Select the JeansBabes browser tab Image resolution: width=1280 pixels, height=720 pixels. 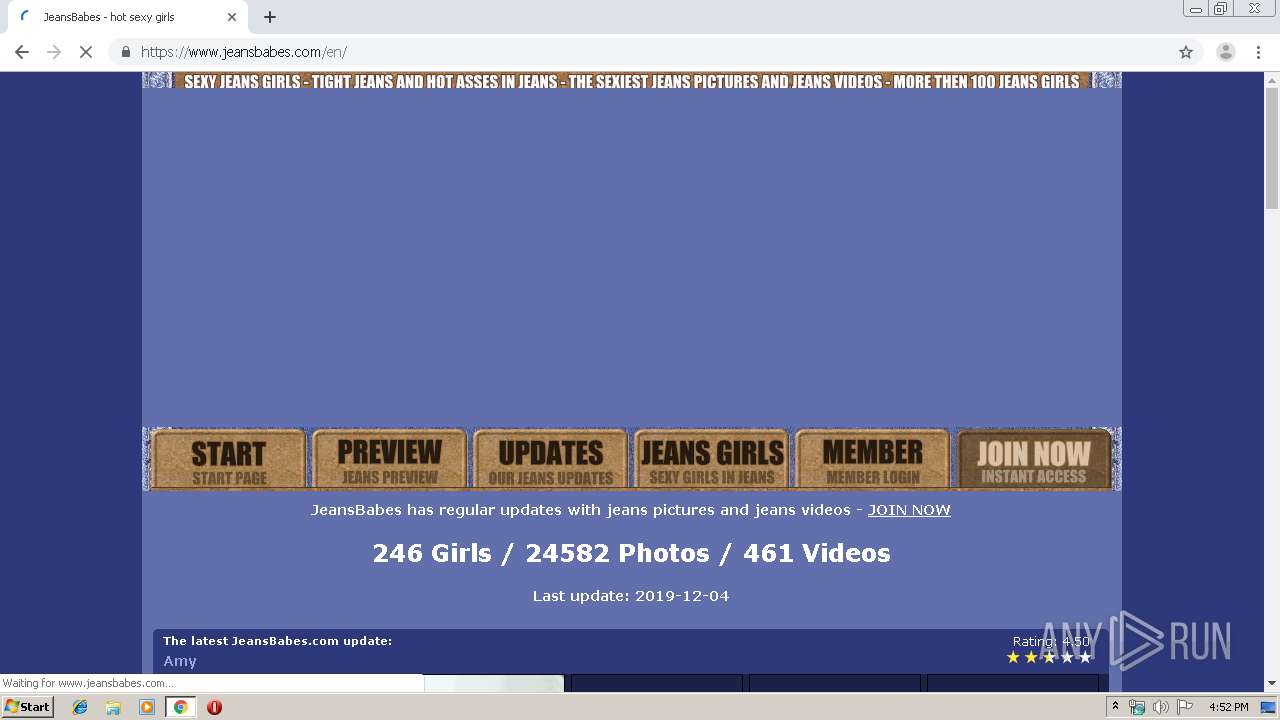coord(128,17)
